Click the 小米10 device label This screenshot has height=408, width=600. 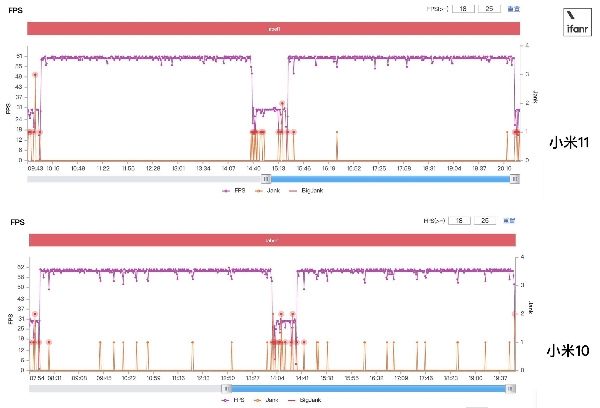click(568, 351)
